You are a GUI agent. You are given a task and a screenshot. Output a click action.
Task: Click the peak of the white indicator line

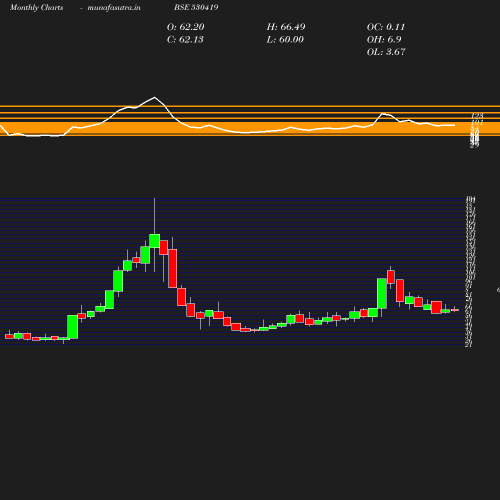click(x=154, y=97)
